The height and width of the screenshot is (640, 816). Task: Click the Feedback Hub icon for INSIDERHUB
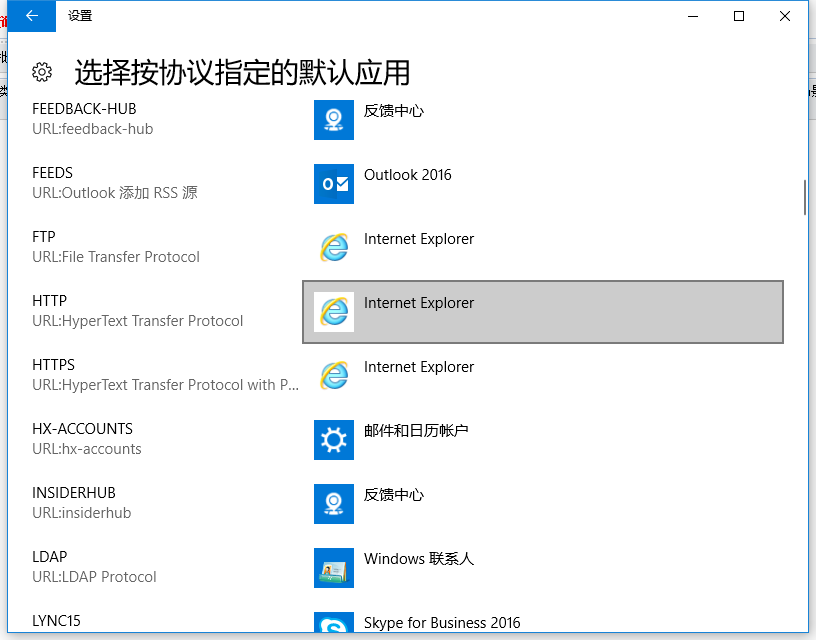pos(333,504)
